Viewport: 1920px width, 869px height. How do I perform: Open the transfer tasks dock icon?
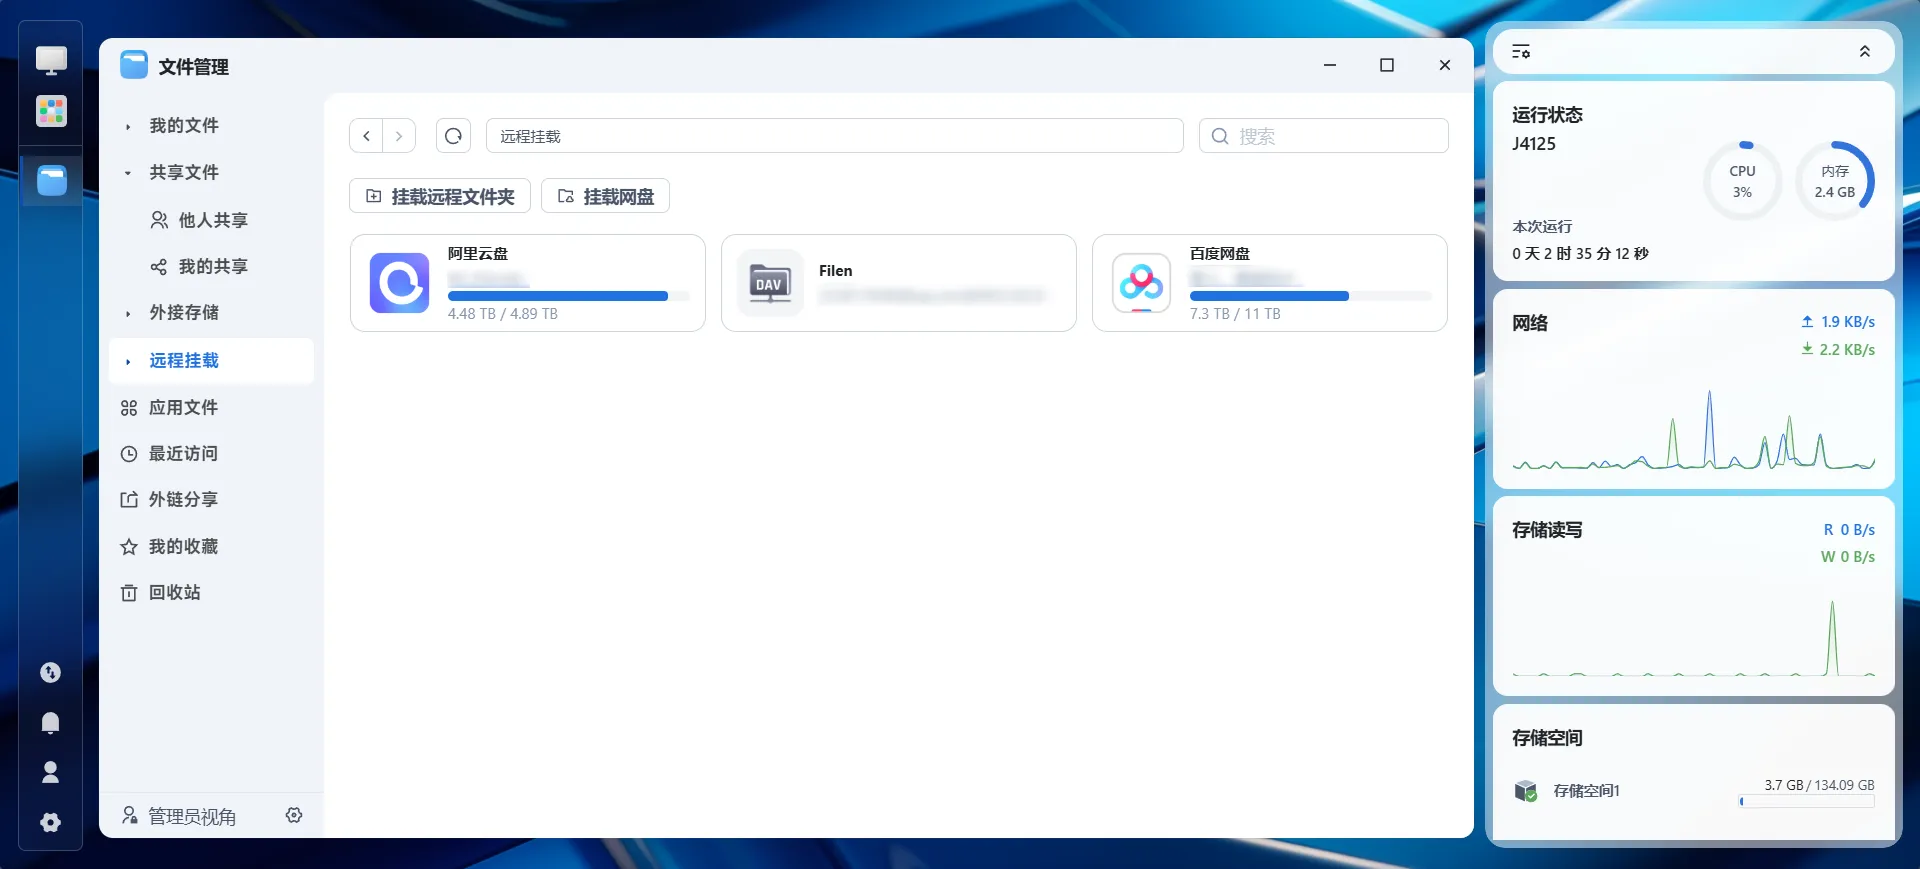point(51,673)
